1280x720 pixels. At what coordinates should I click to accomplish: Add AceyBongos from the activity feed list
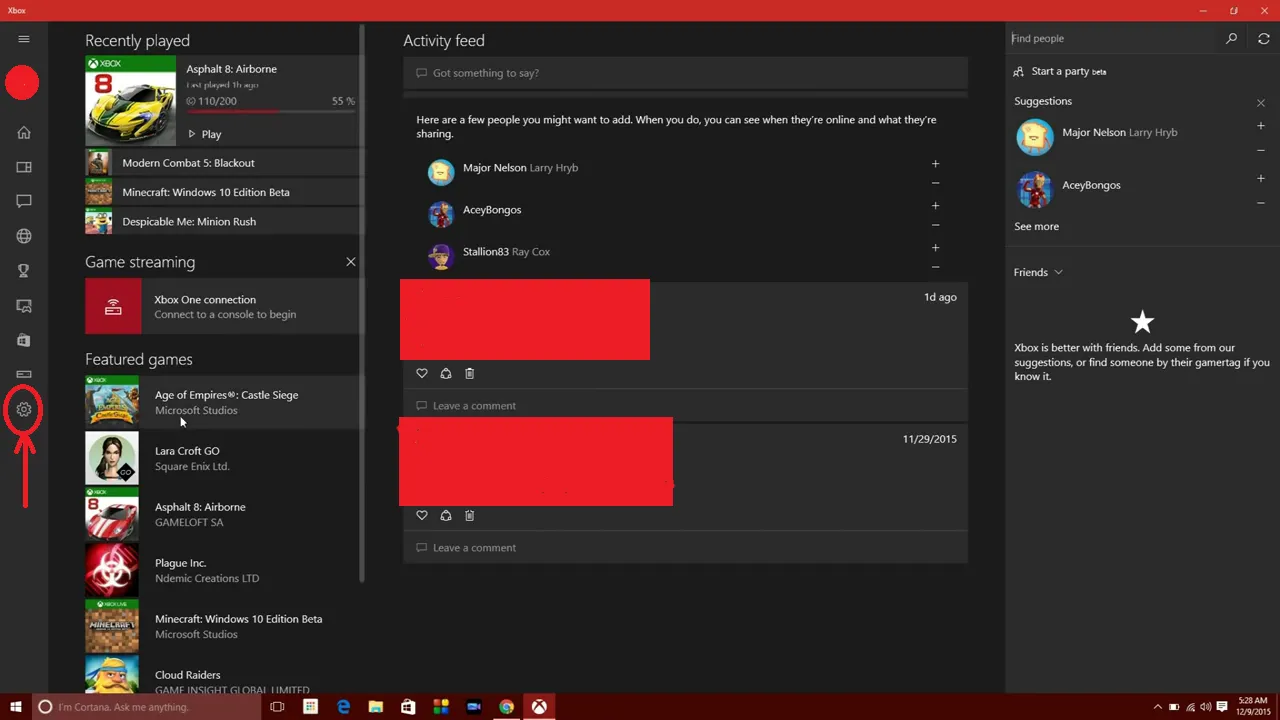pyautogui.click(x=936, y=205)
